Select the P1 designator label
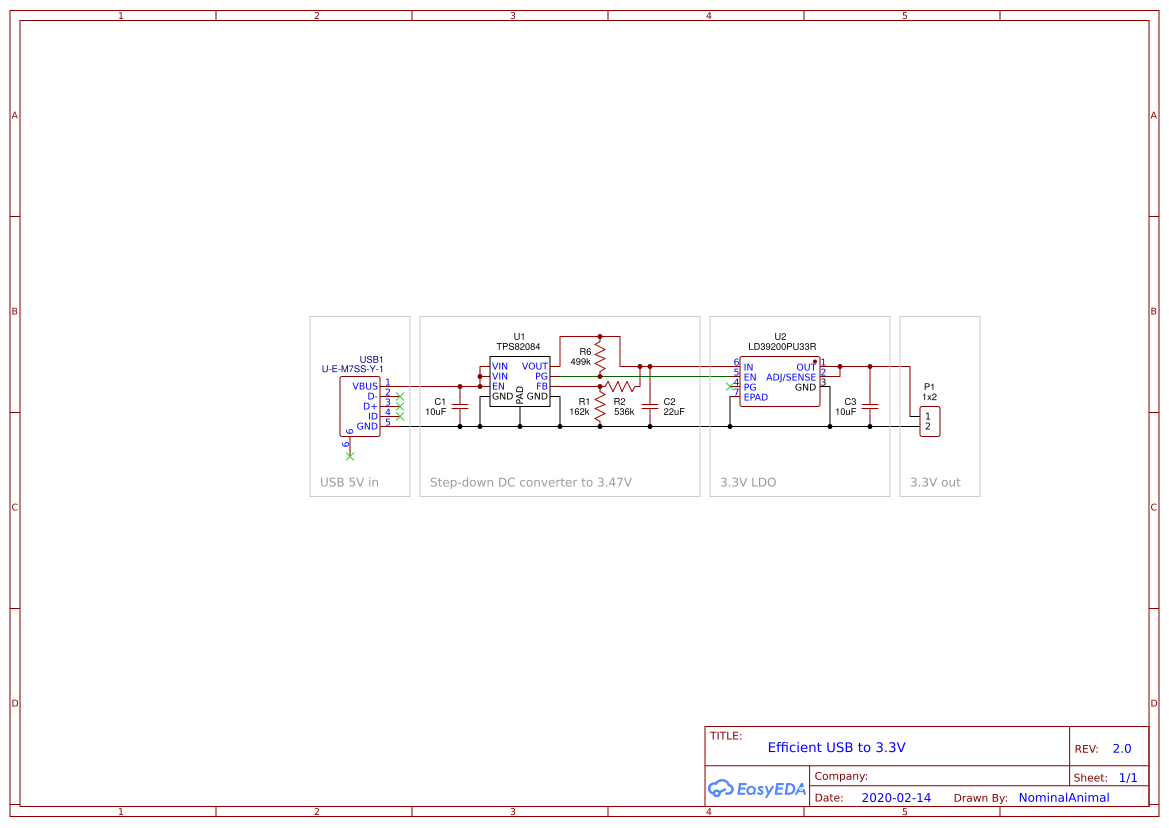The width and height of the screenshot is (1169, 828). [x=929, y=387]
